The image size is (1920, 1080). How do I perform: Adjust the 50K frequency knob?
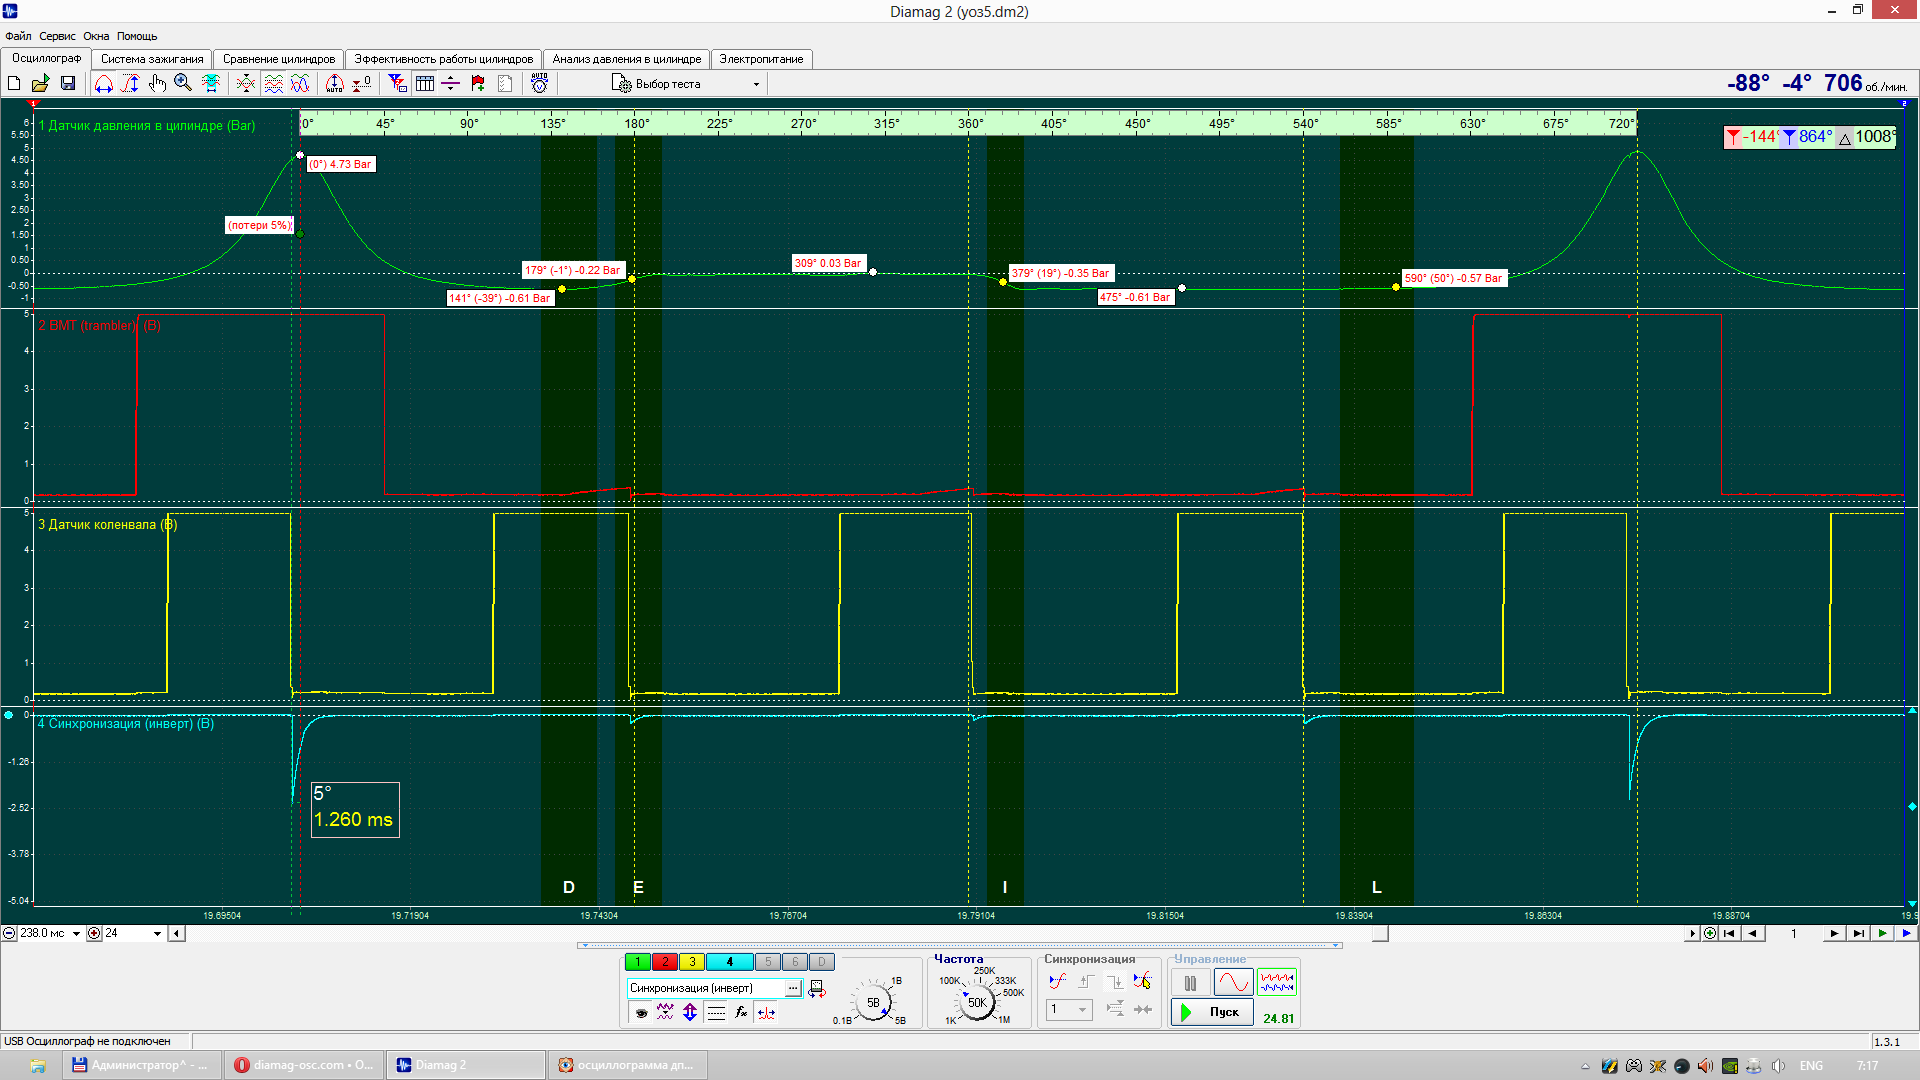(977, 1002)
